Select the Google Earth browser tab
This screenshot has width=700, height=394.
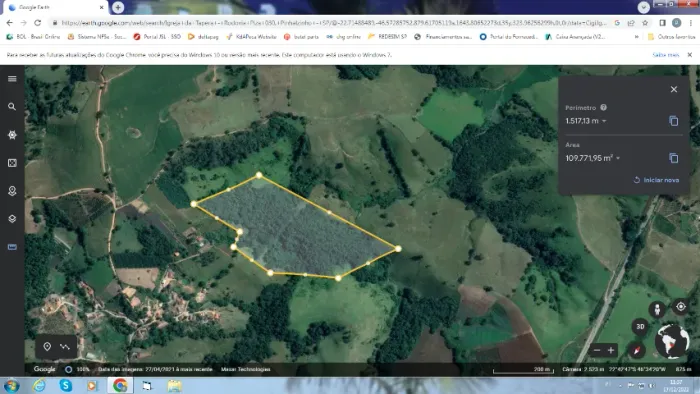(56, 8)
